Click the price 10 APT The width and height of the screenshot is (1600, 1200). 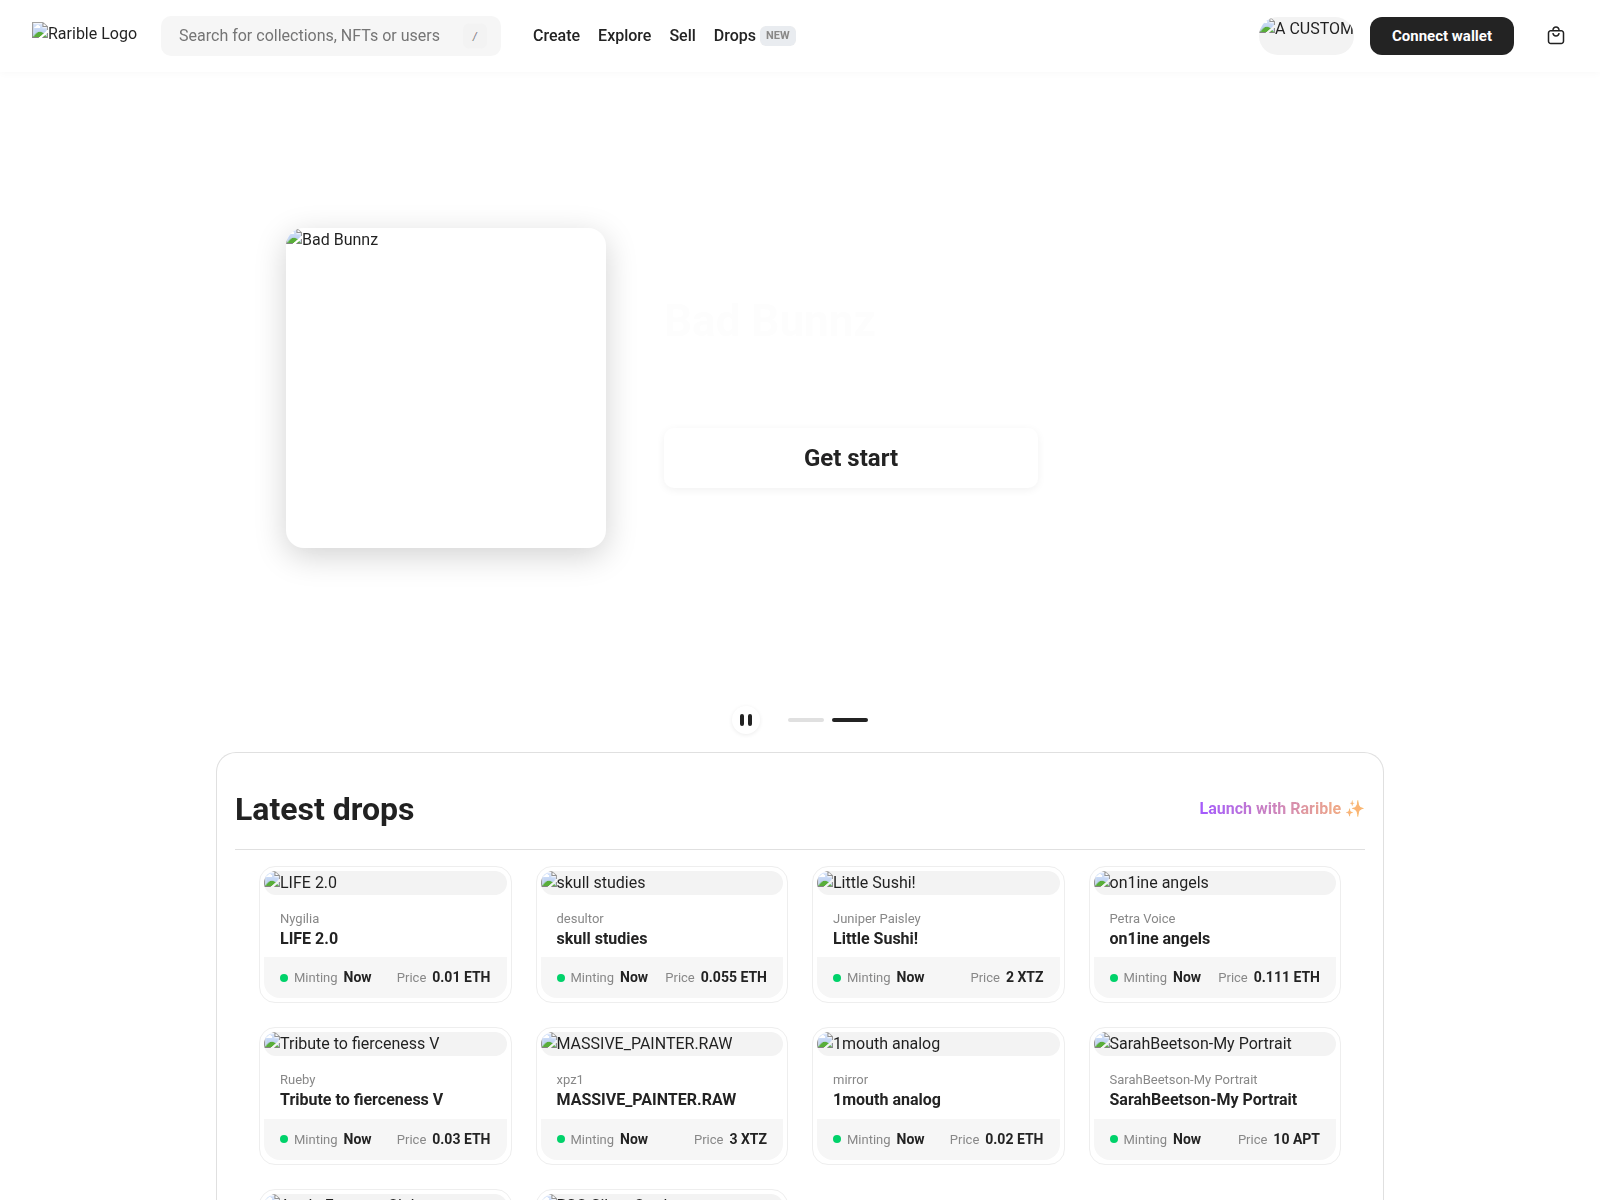pos(1297,1140)
